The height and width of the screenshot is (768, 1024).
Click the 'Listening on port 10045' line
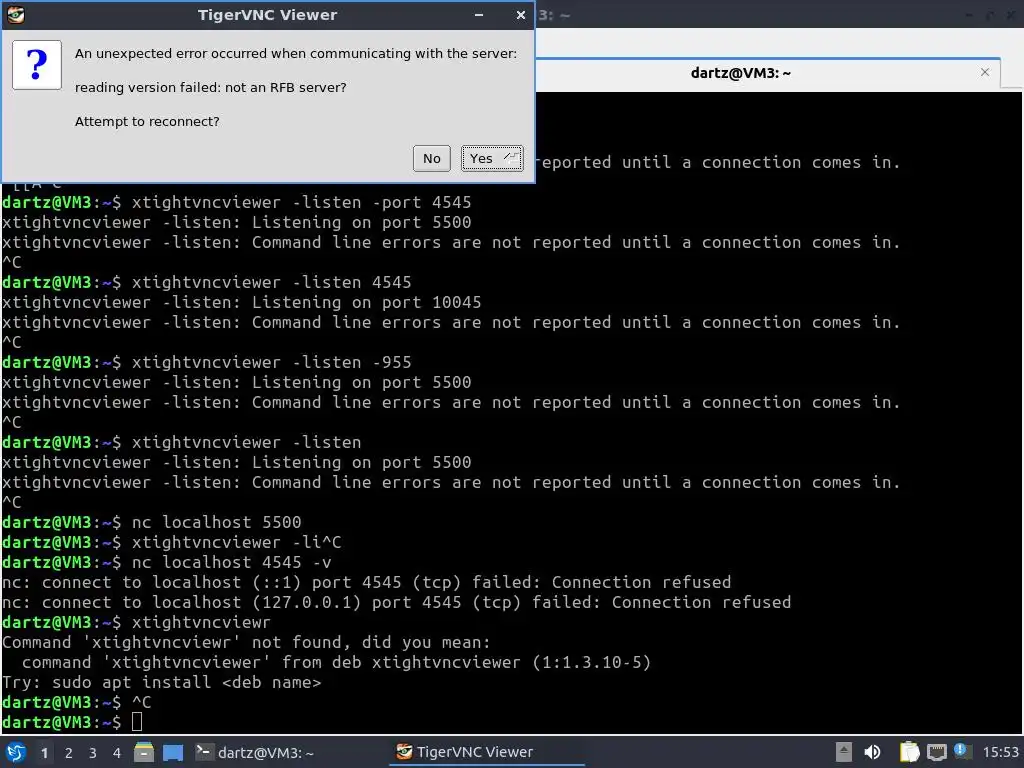click(x=242, y=302)
